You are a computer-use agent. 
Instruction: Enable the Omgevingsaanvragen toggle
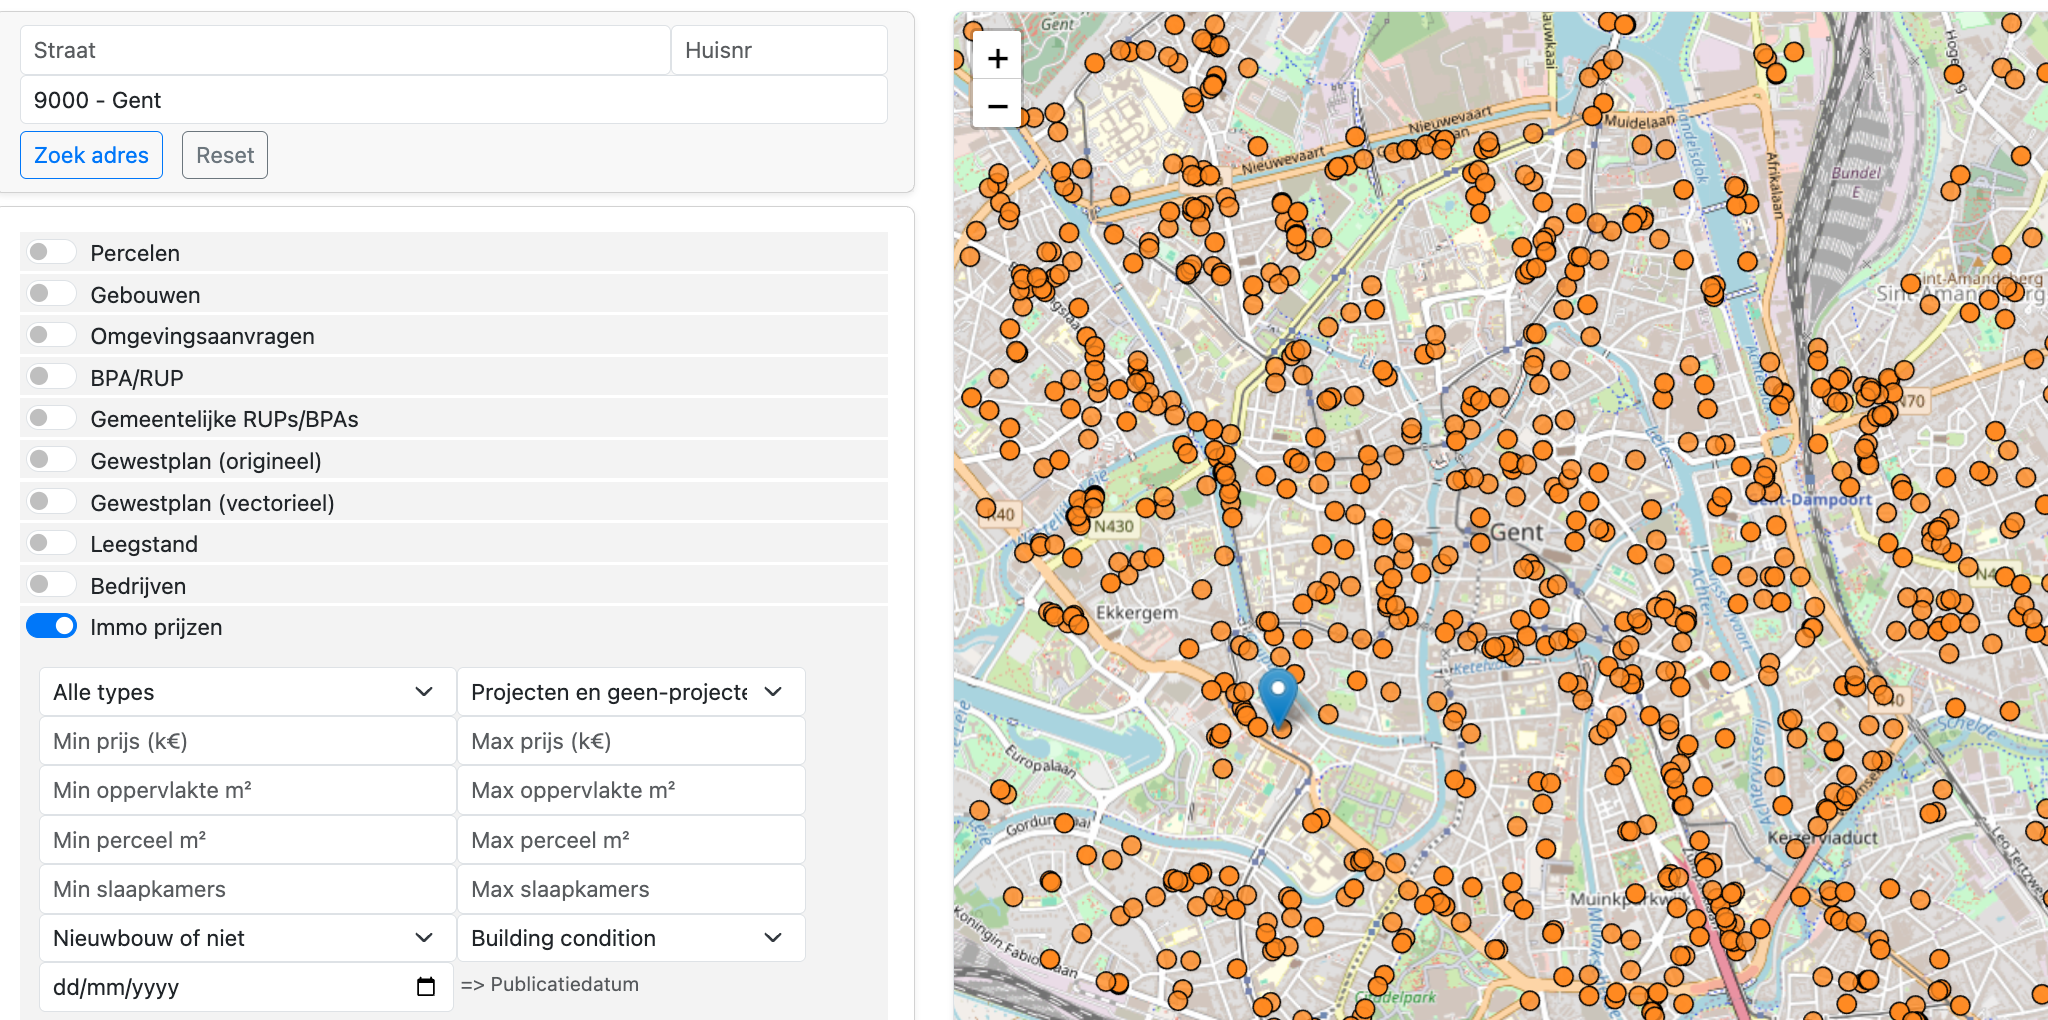[52, 335]
